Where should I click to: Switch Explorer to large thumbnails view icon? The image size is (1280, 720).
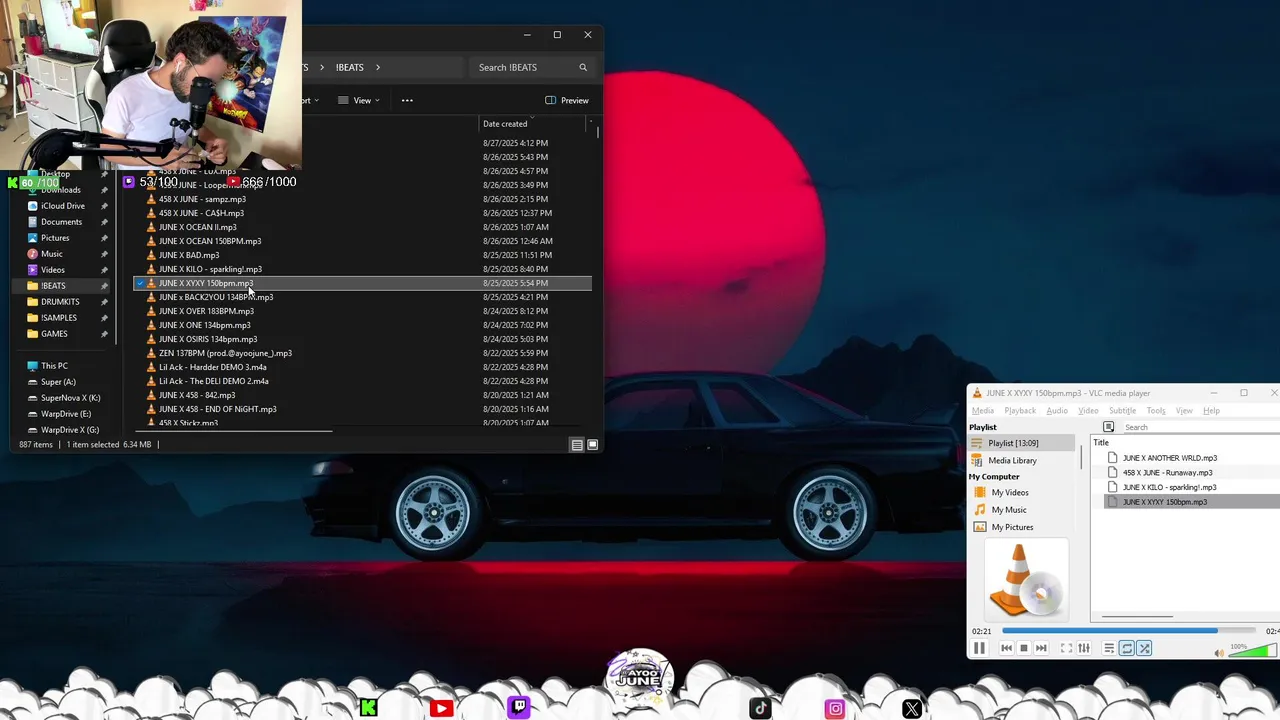click(x=592, y=445)
